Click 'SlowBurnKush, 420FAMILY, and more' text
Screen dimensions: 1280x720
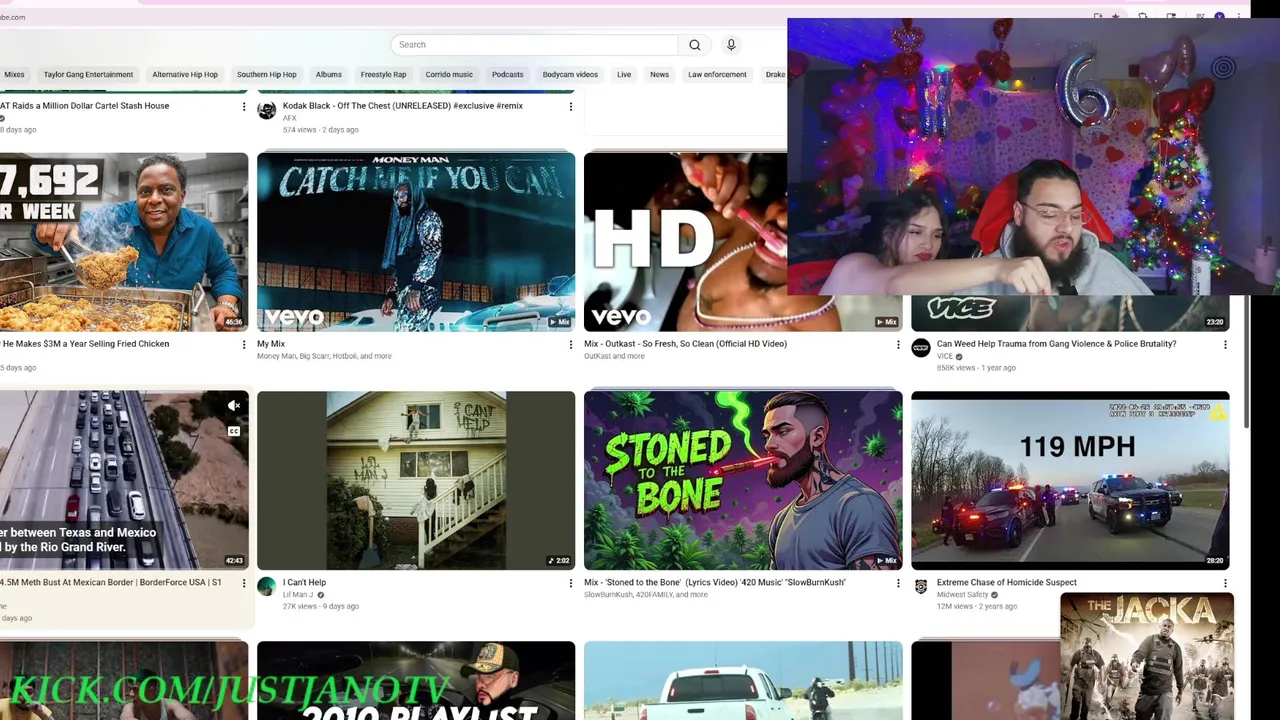646,595
